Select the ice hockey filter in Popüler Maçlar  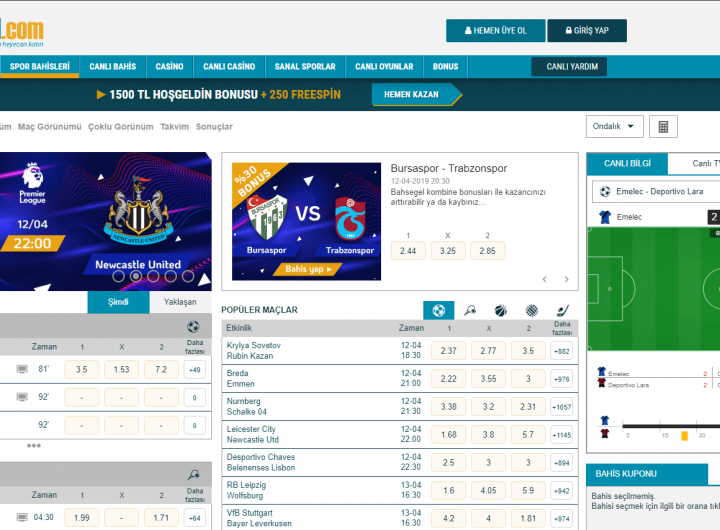[x=563, y=310]
